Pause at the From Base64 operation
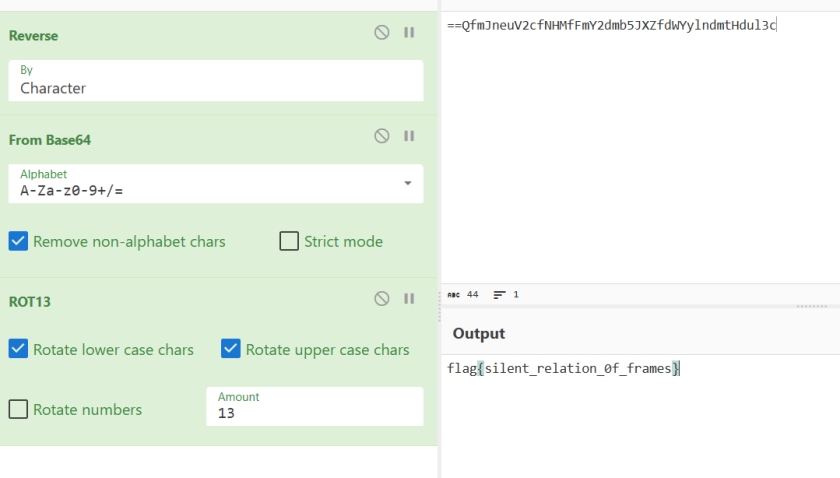Image resolution: width=840 pixels, height=478 pixels. [409, 136]
